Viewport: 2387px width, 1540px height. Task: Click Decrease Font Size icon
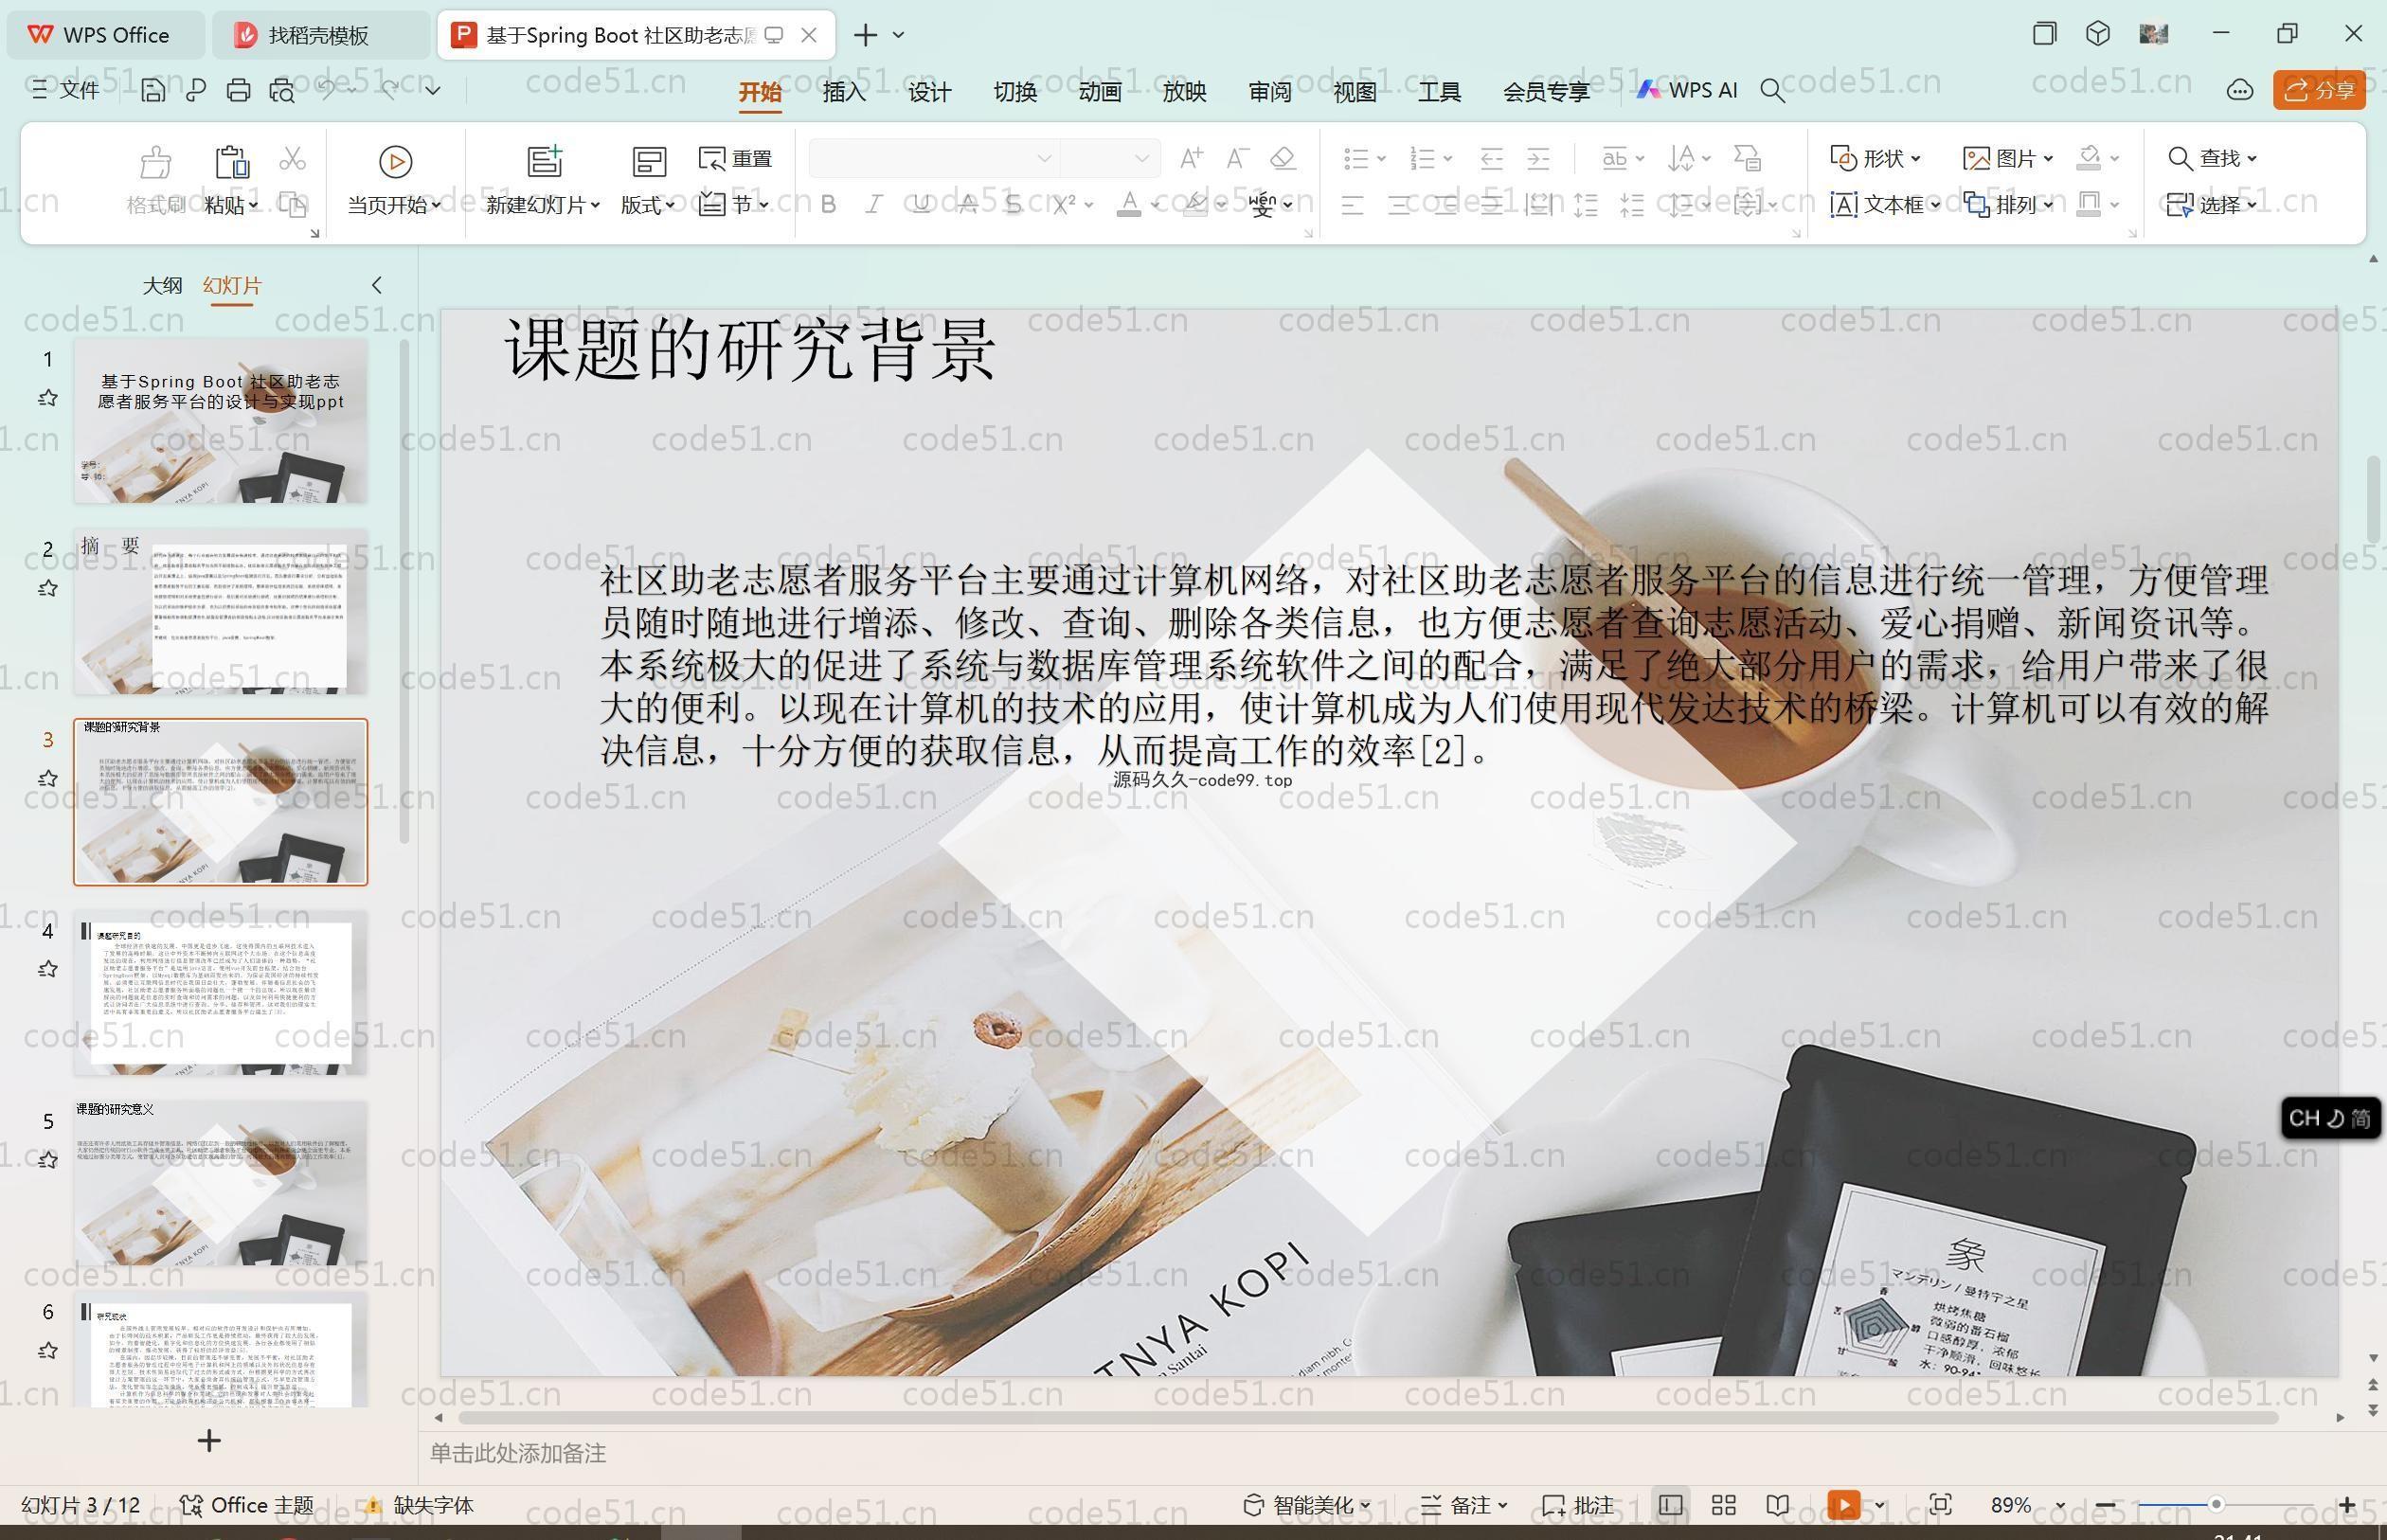point(1237,158)
